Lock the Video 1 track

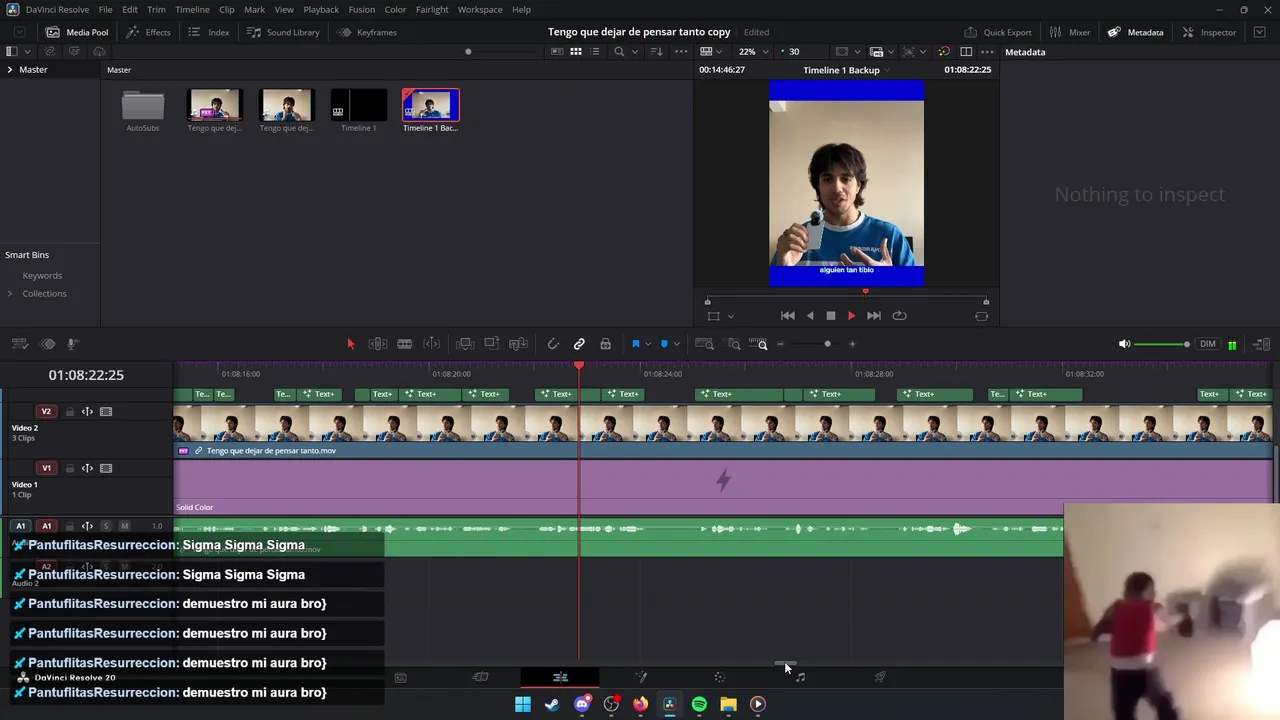tap(70, 468)
